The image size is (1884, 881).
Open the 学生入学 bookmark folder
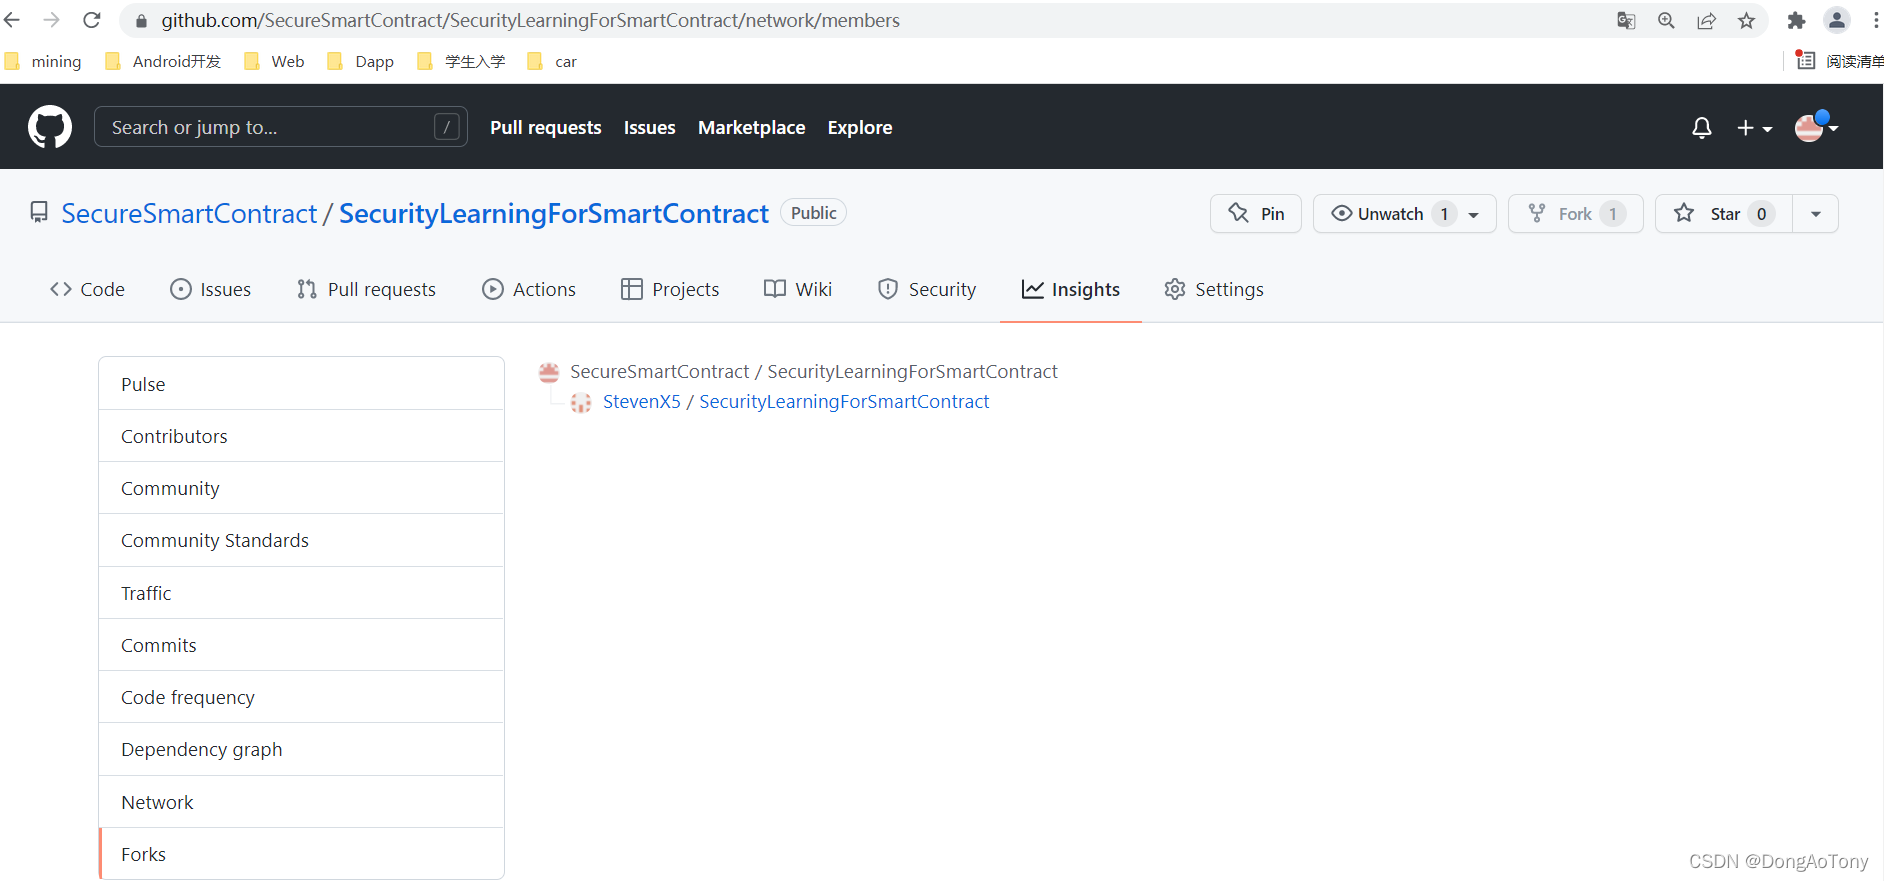click(x=461, y=61)
